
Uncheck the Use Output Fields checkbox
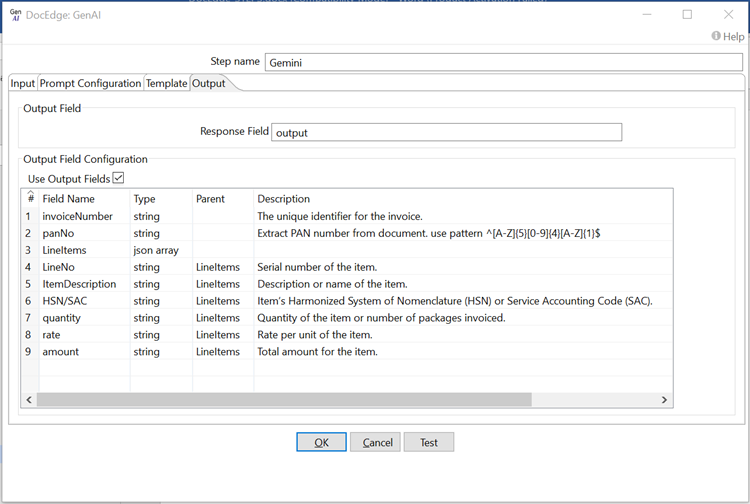tap(118, 178)
